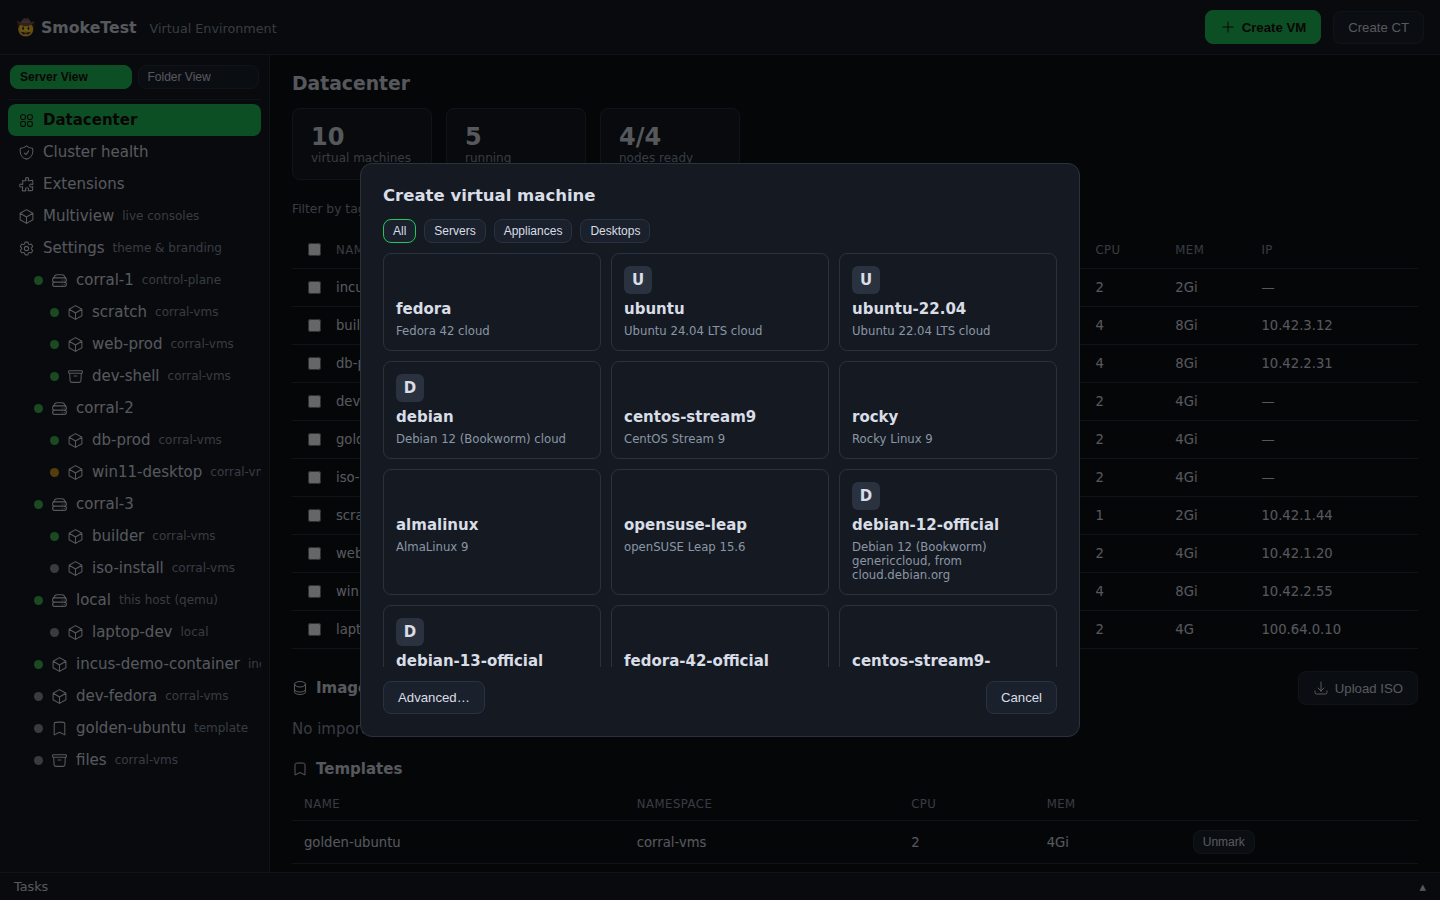Open the Tasks bar at the bottom
This screenshot has width=1440, height=900.
click(720, 887)
